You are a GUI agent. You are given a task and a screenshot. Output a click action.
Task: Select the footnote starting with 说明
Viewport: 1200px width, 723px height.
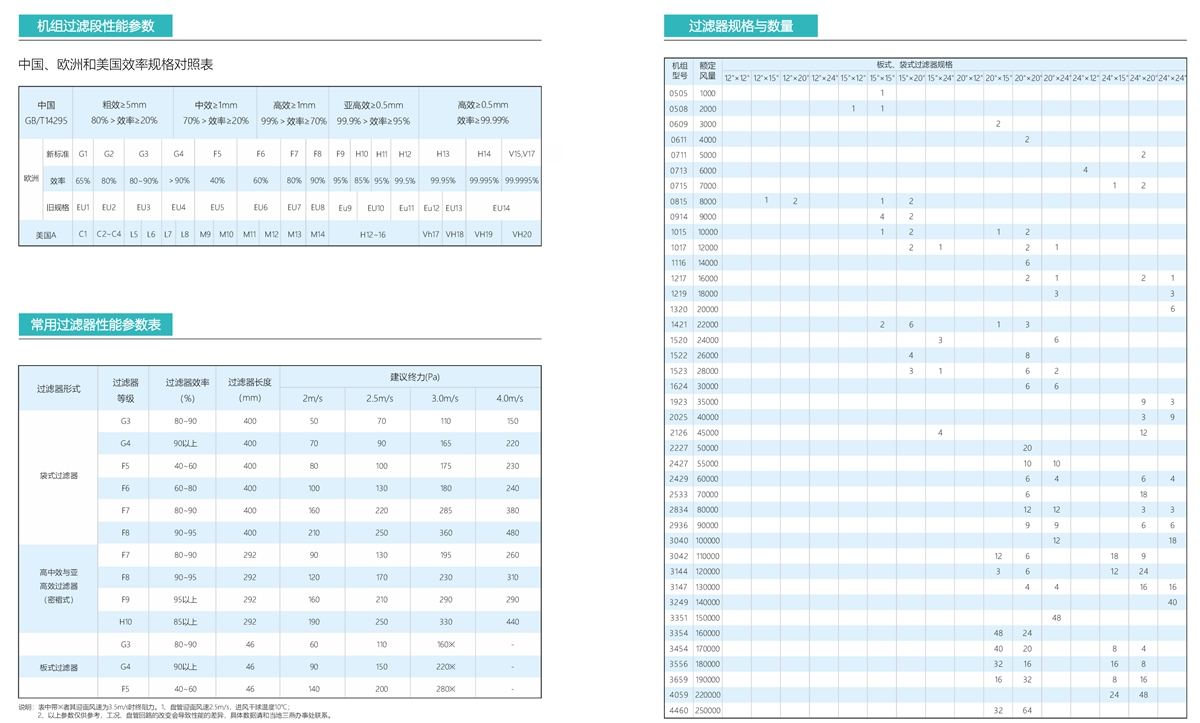[x=175, y=711]
